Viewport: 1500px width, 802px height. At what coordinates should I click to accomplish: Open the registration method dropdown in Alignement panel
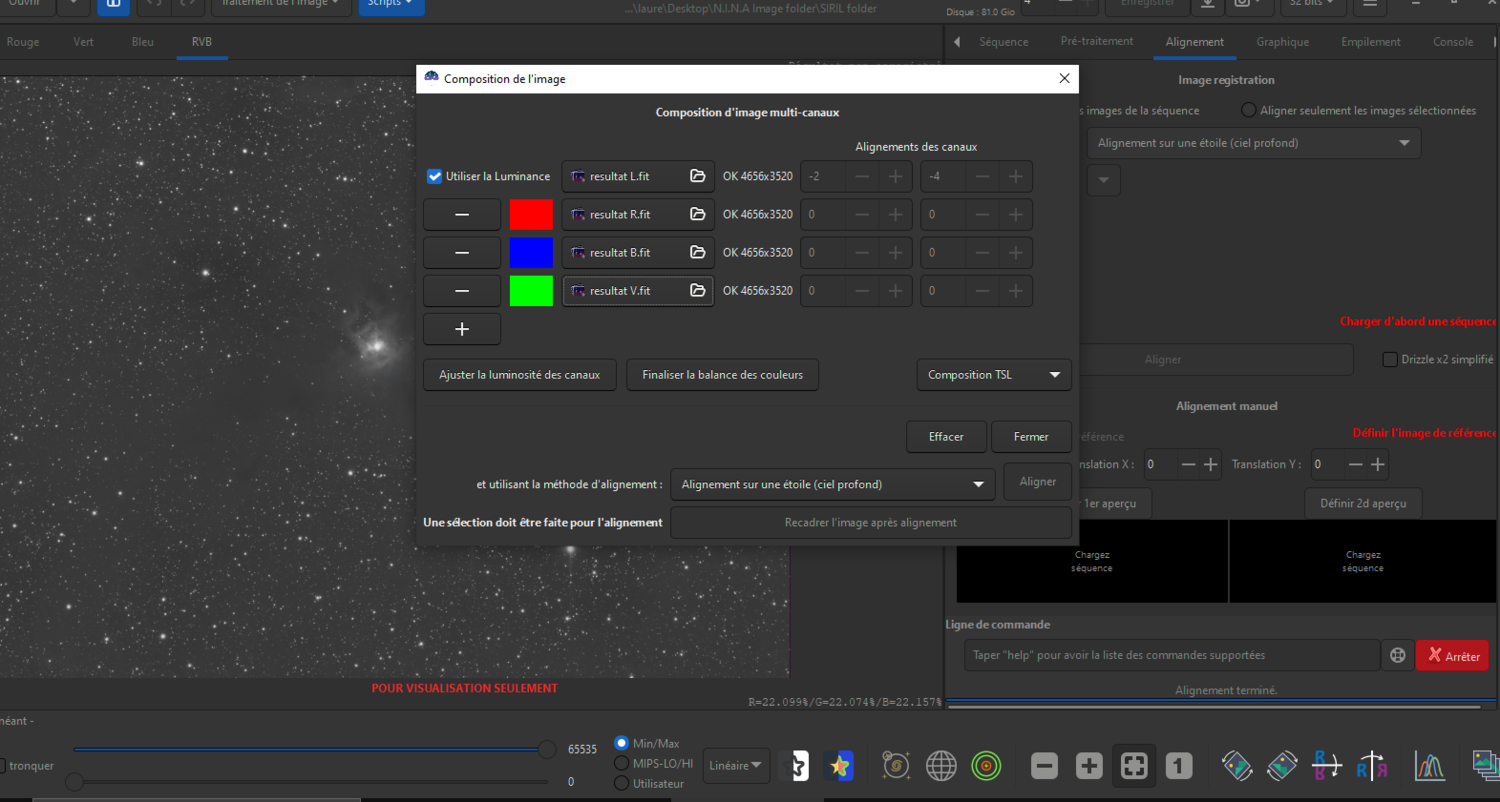(1254, 143)
